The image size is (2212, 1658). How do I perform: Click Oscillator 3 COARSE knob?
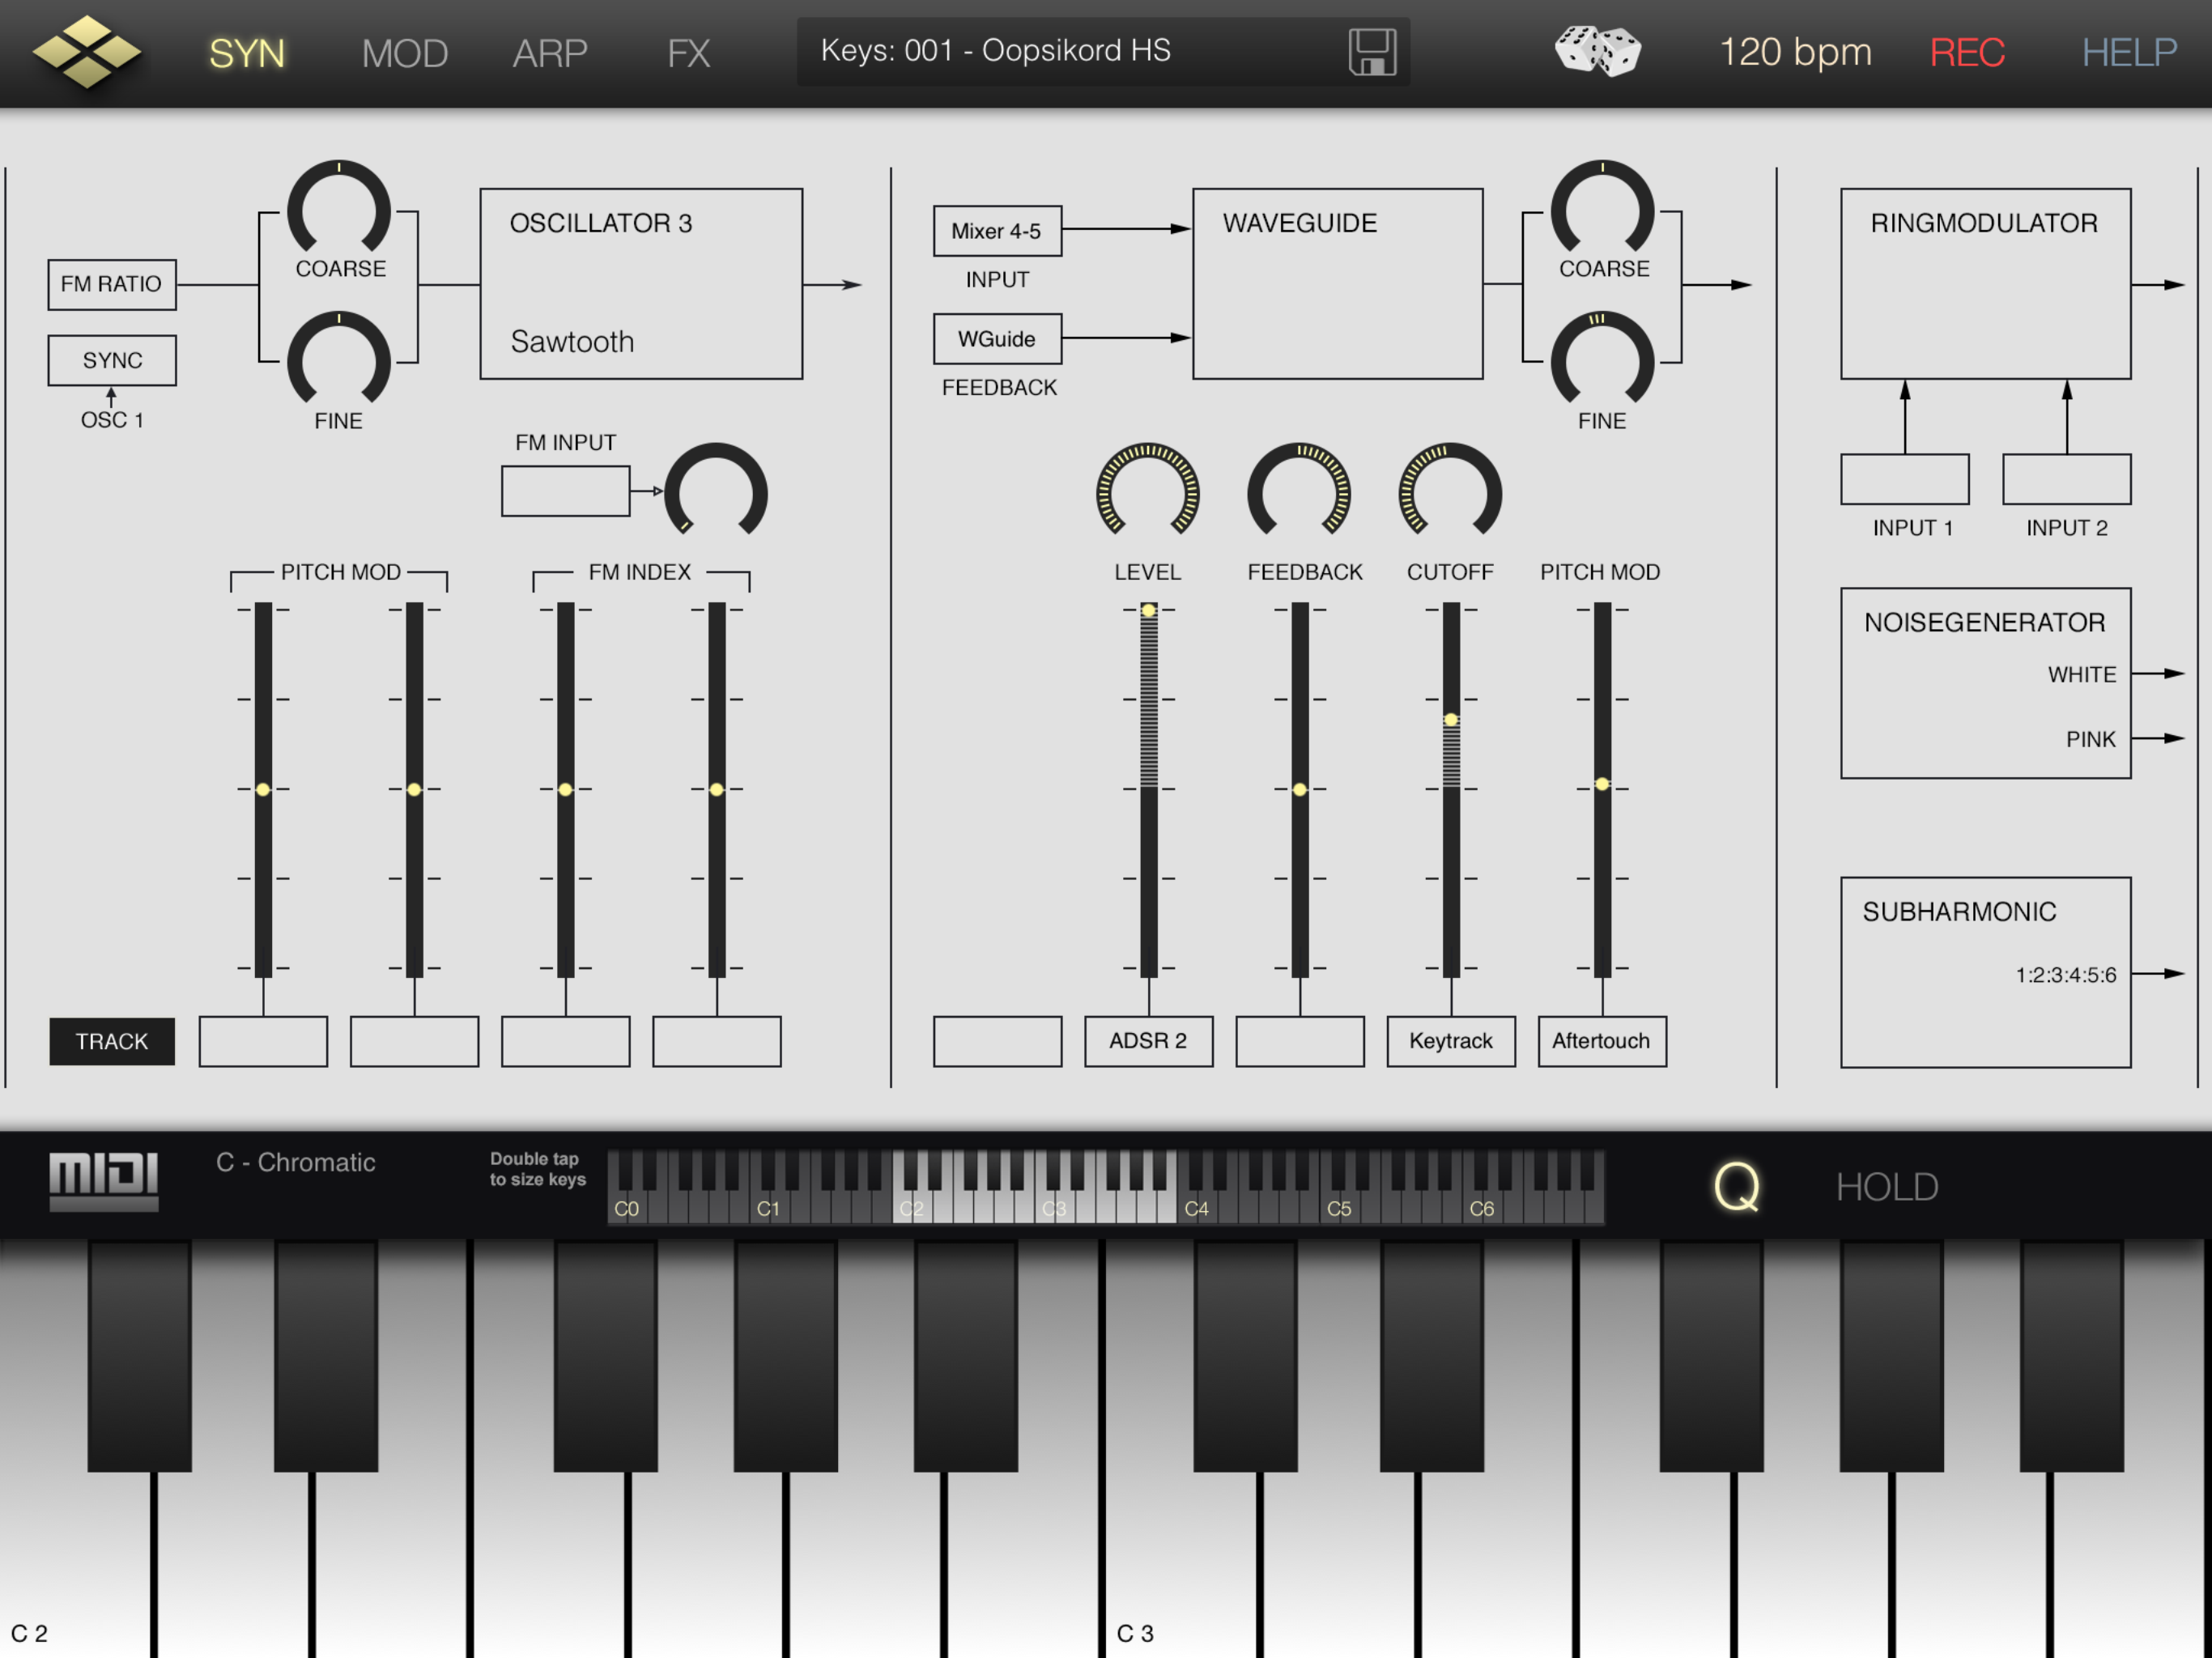[x=339, y=211]
